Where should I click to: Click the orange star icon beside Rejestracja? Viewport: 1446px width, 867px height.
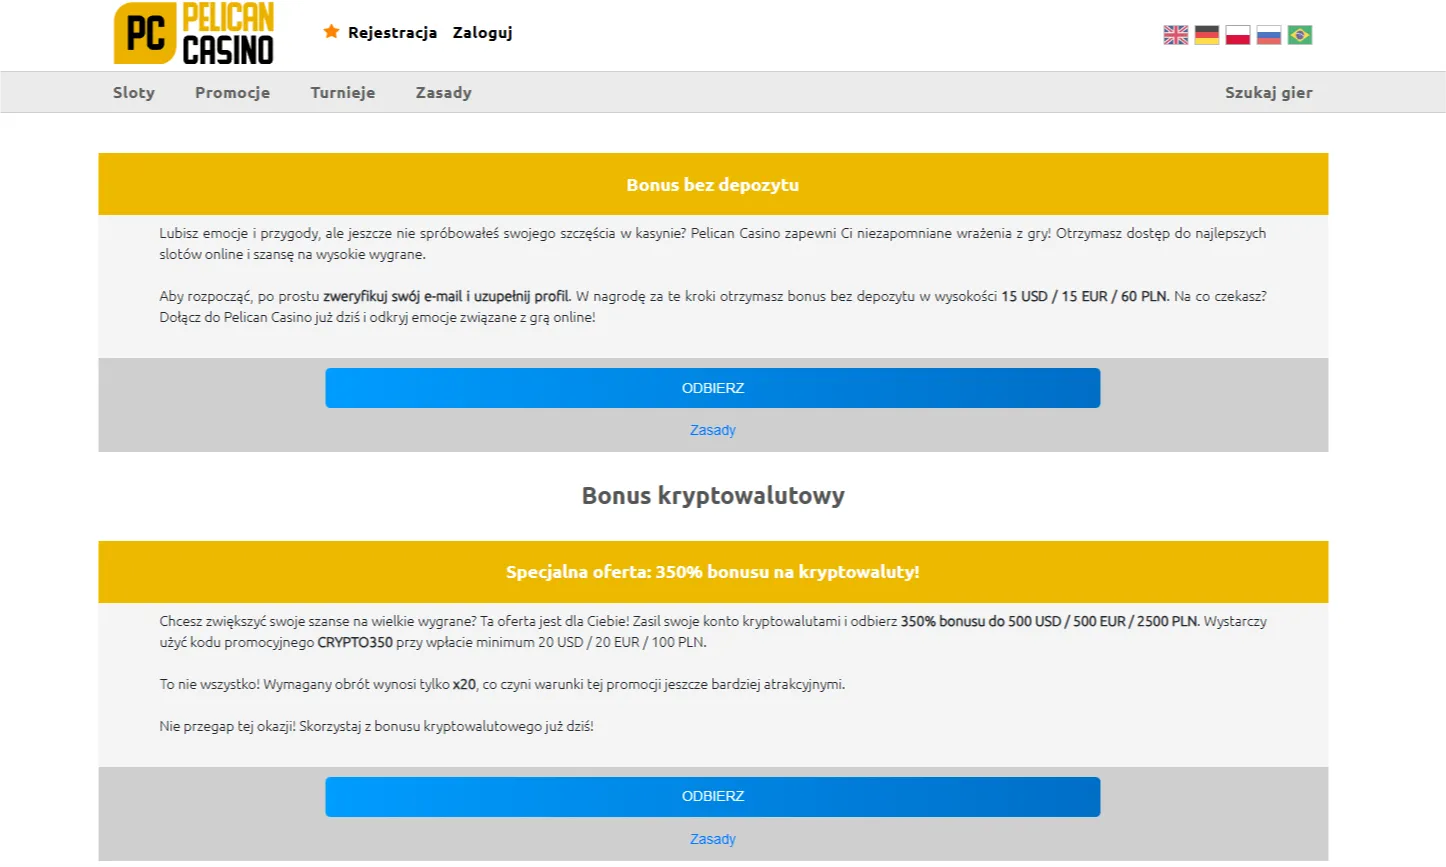coord(331,32)
